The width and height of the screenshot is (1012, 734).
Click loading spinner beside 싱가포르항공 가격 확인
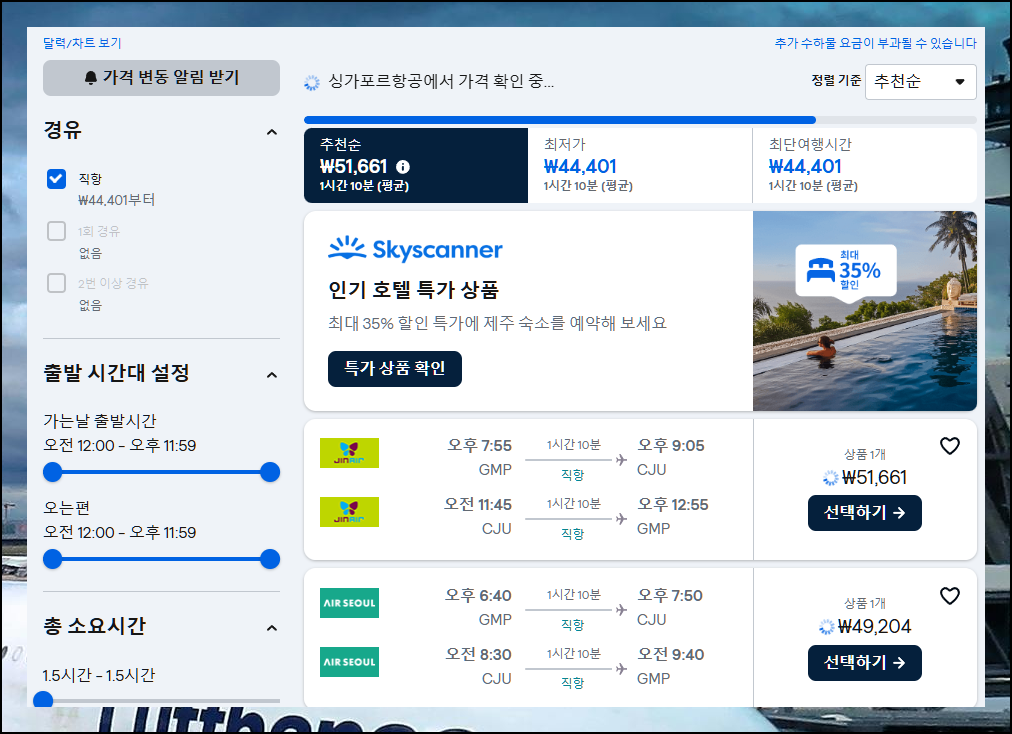pos(312,83)
